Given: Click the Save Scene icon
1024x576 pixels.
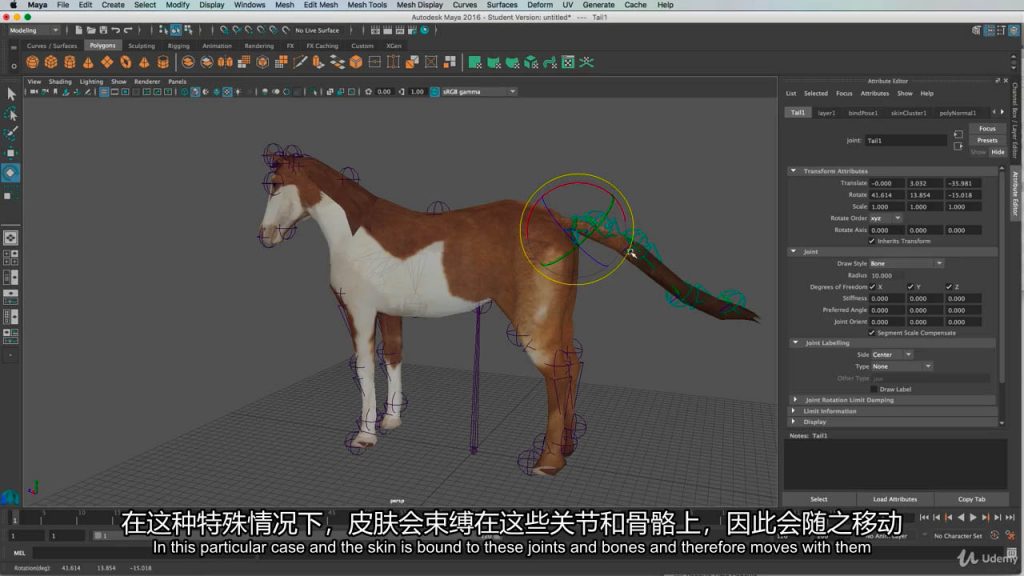Looking at the screenshot, I should coord(103,30).
